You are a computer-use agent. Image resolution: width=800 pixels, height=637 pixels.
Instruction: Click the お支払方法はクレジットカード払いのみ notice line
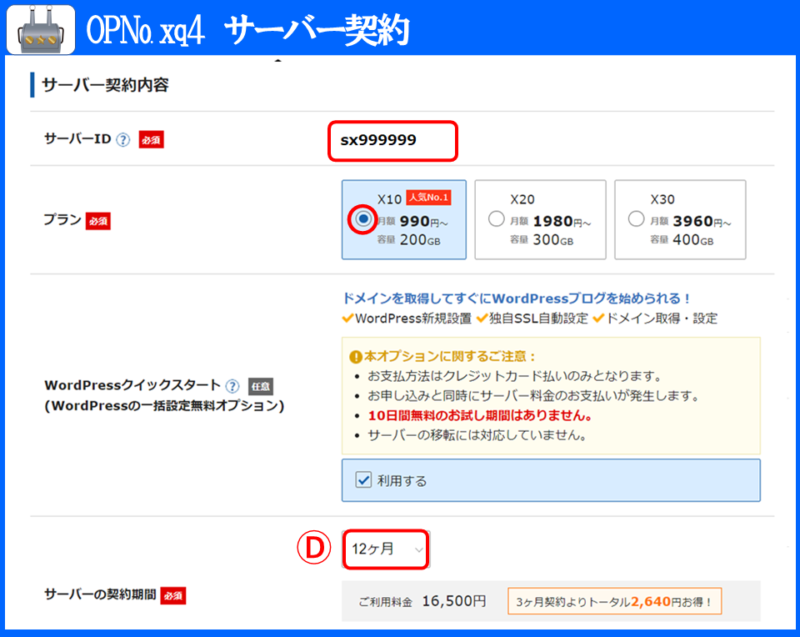[x=514, y=376]
